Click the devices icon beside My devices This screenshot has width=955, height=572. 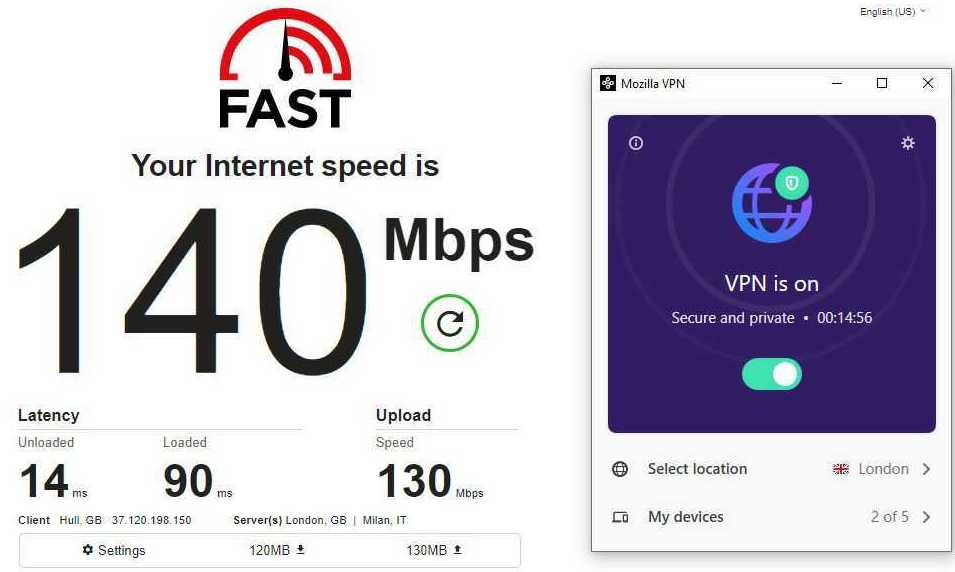[620, 517]
